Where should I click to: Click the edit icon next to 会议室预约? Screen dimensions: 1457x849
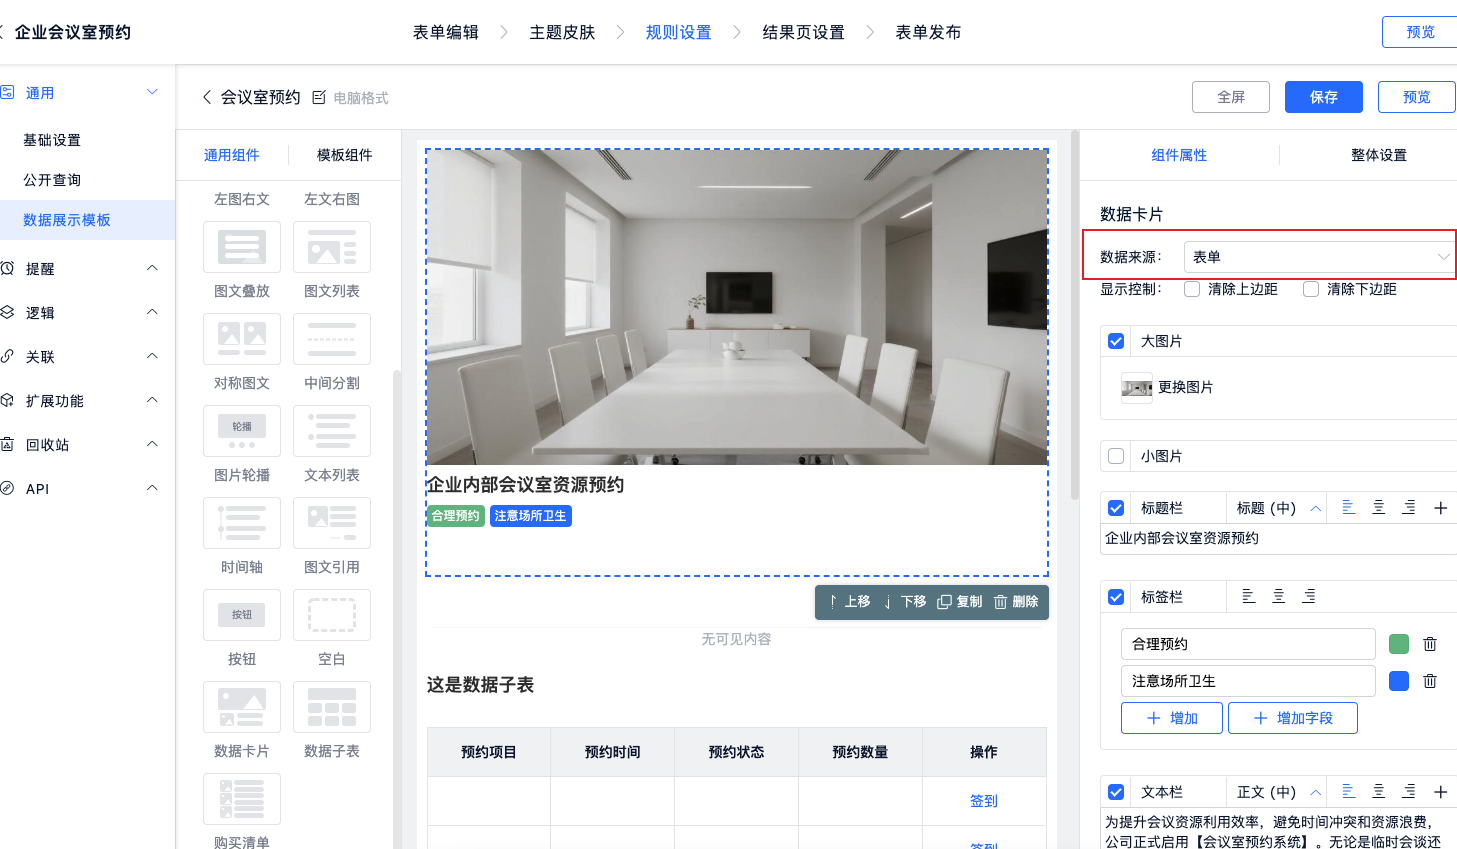click(319, 97)
